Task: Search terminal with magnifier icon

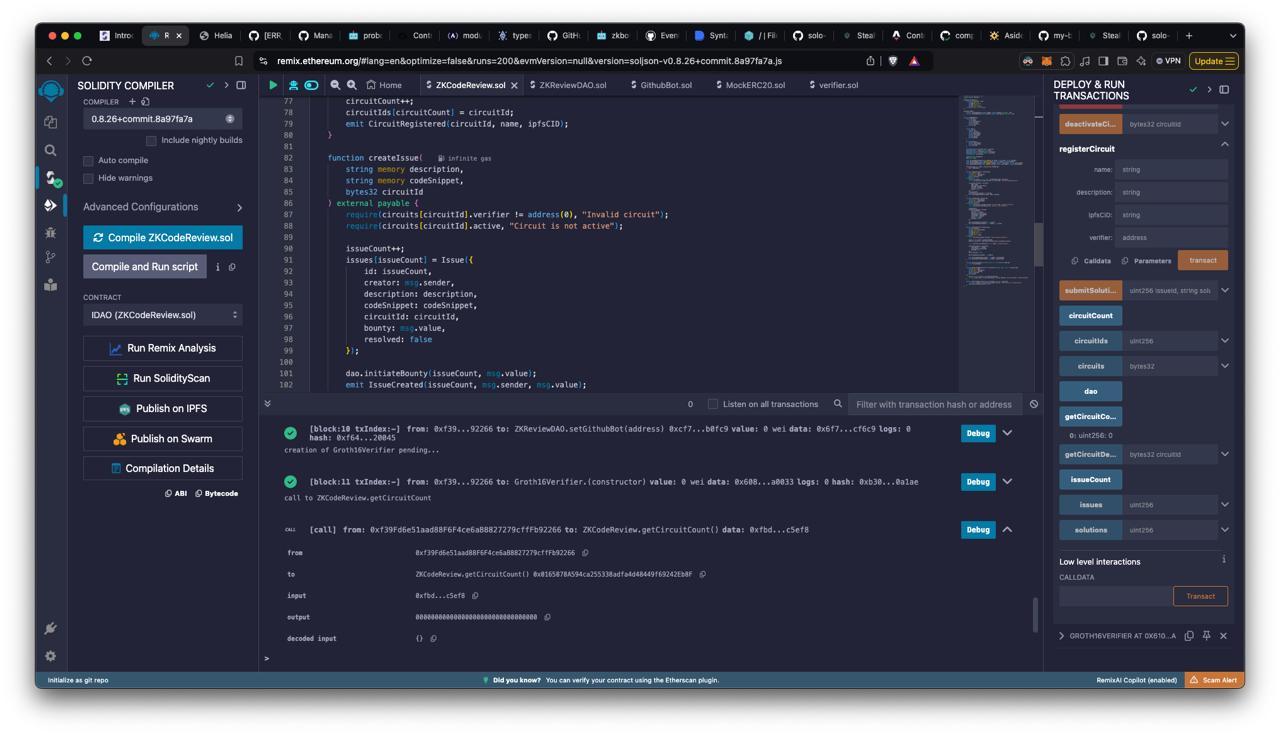Action: pos(838,404)
